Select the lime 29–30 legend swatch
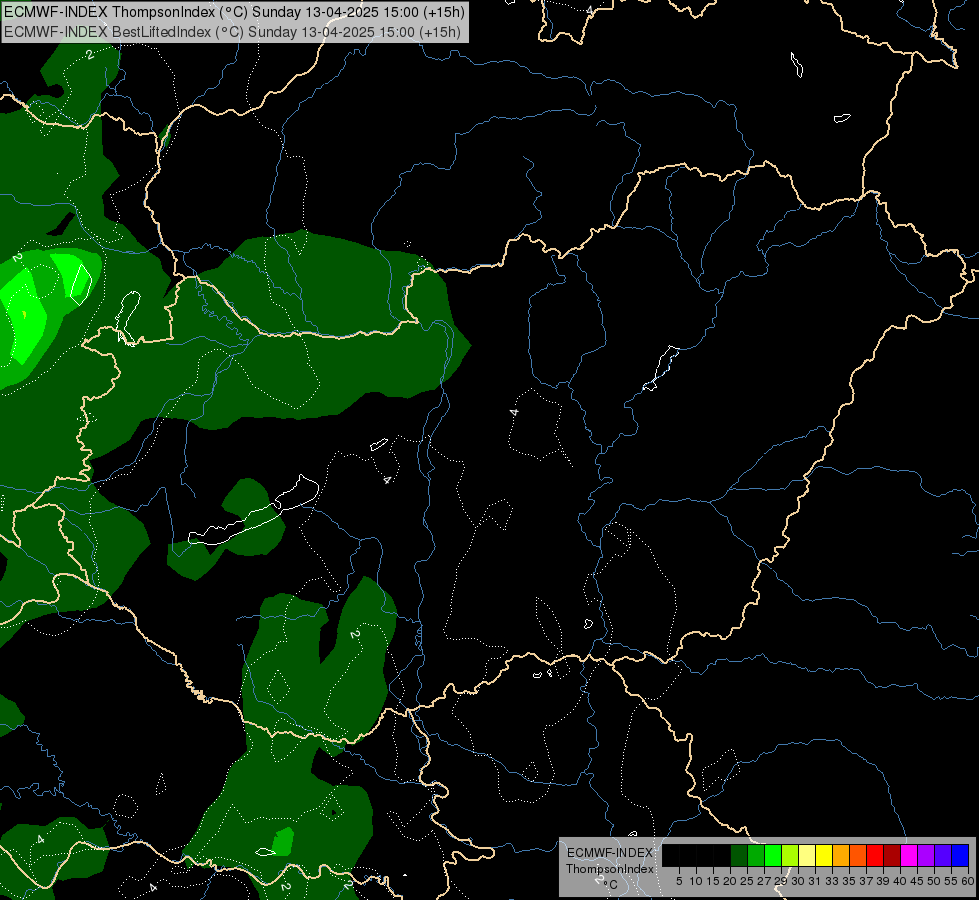 [x=790, y=855]
